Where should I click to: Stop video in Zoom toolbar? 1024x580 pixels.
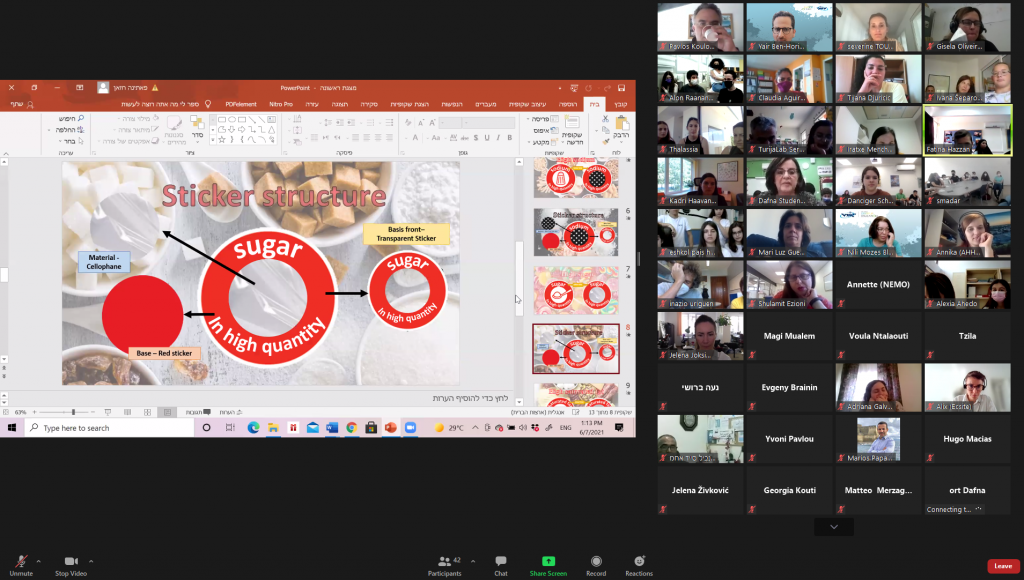pyautogui.click(x=71, y=565)
